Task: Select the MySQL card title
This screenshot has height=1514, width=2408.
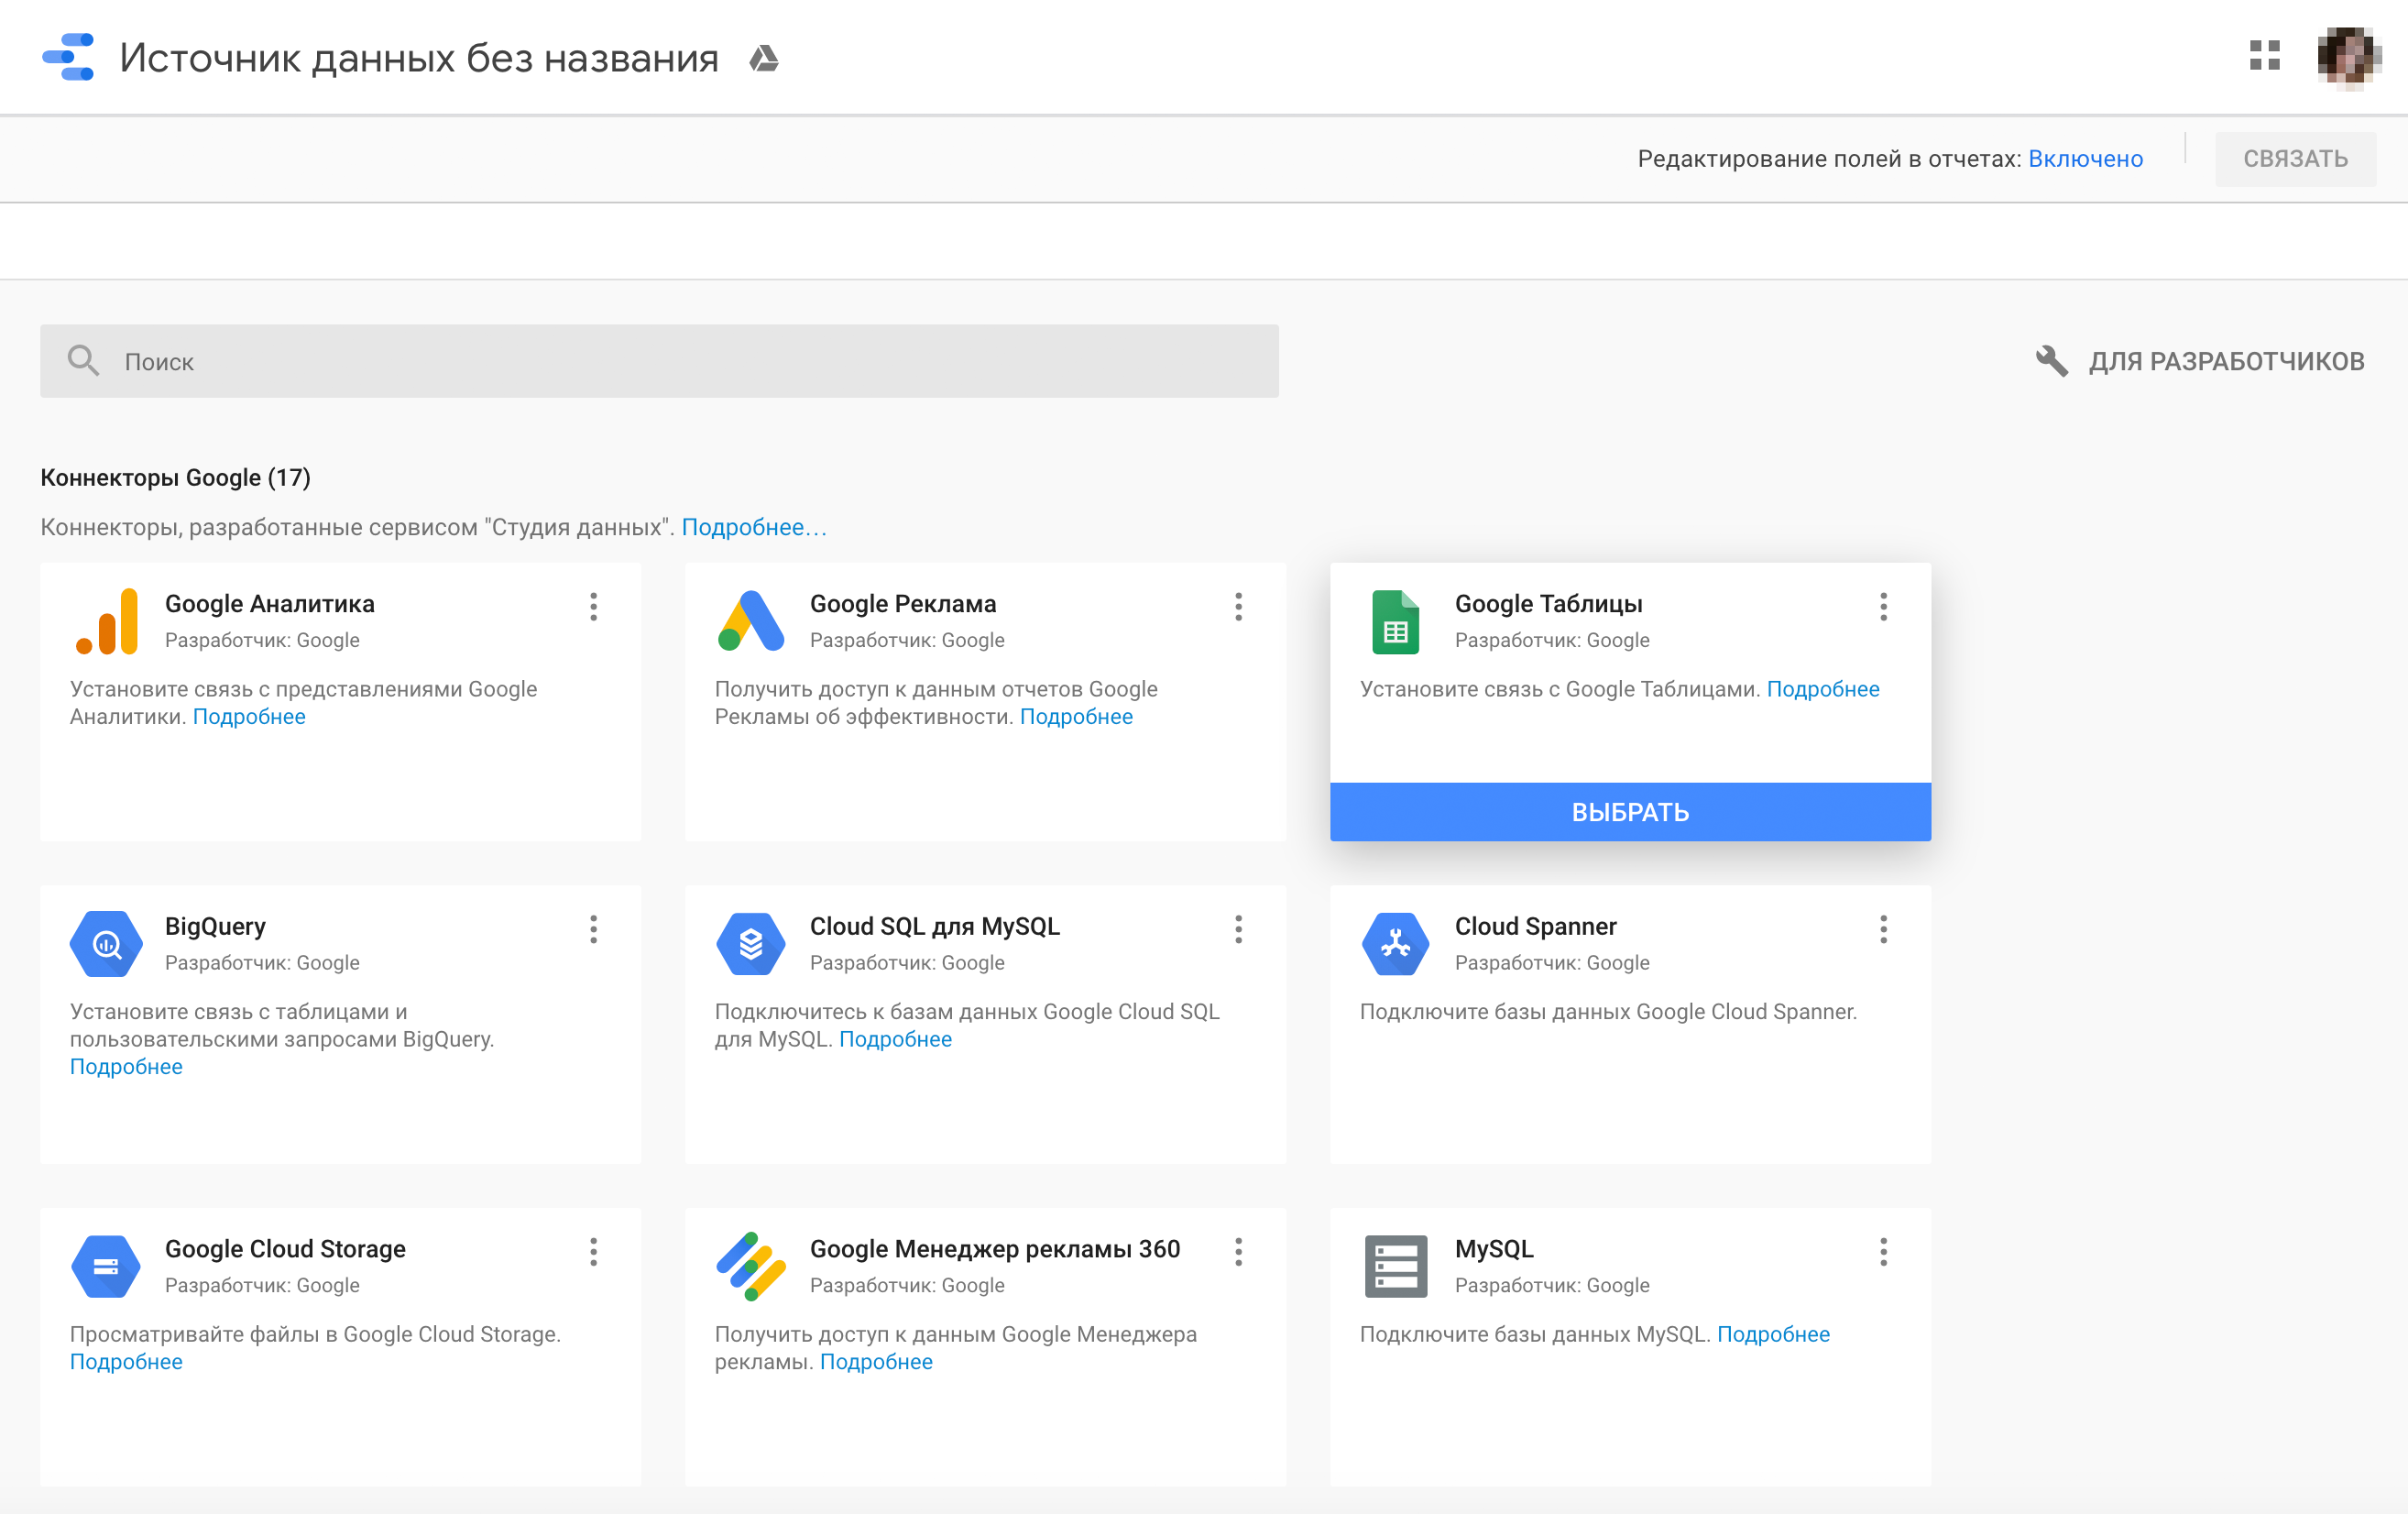Action: point(1494,1249)
